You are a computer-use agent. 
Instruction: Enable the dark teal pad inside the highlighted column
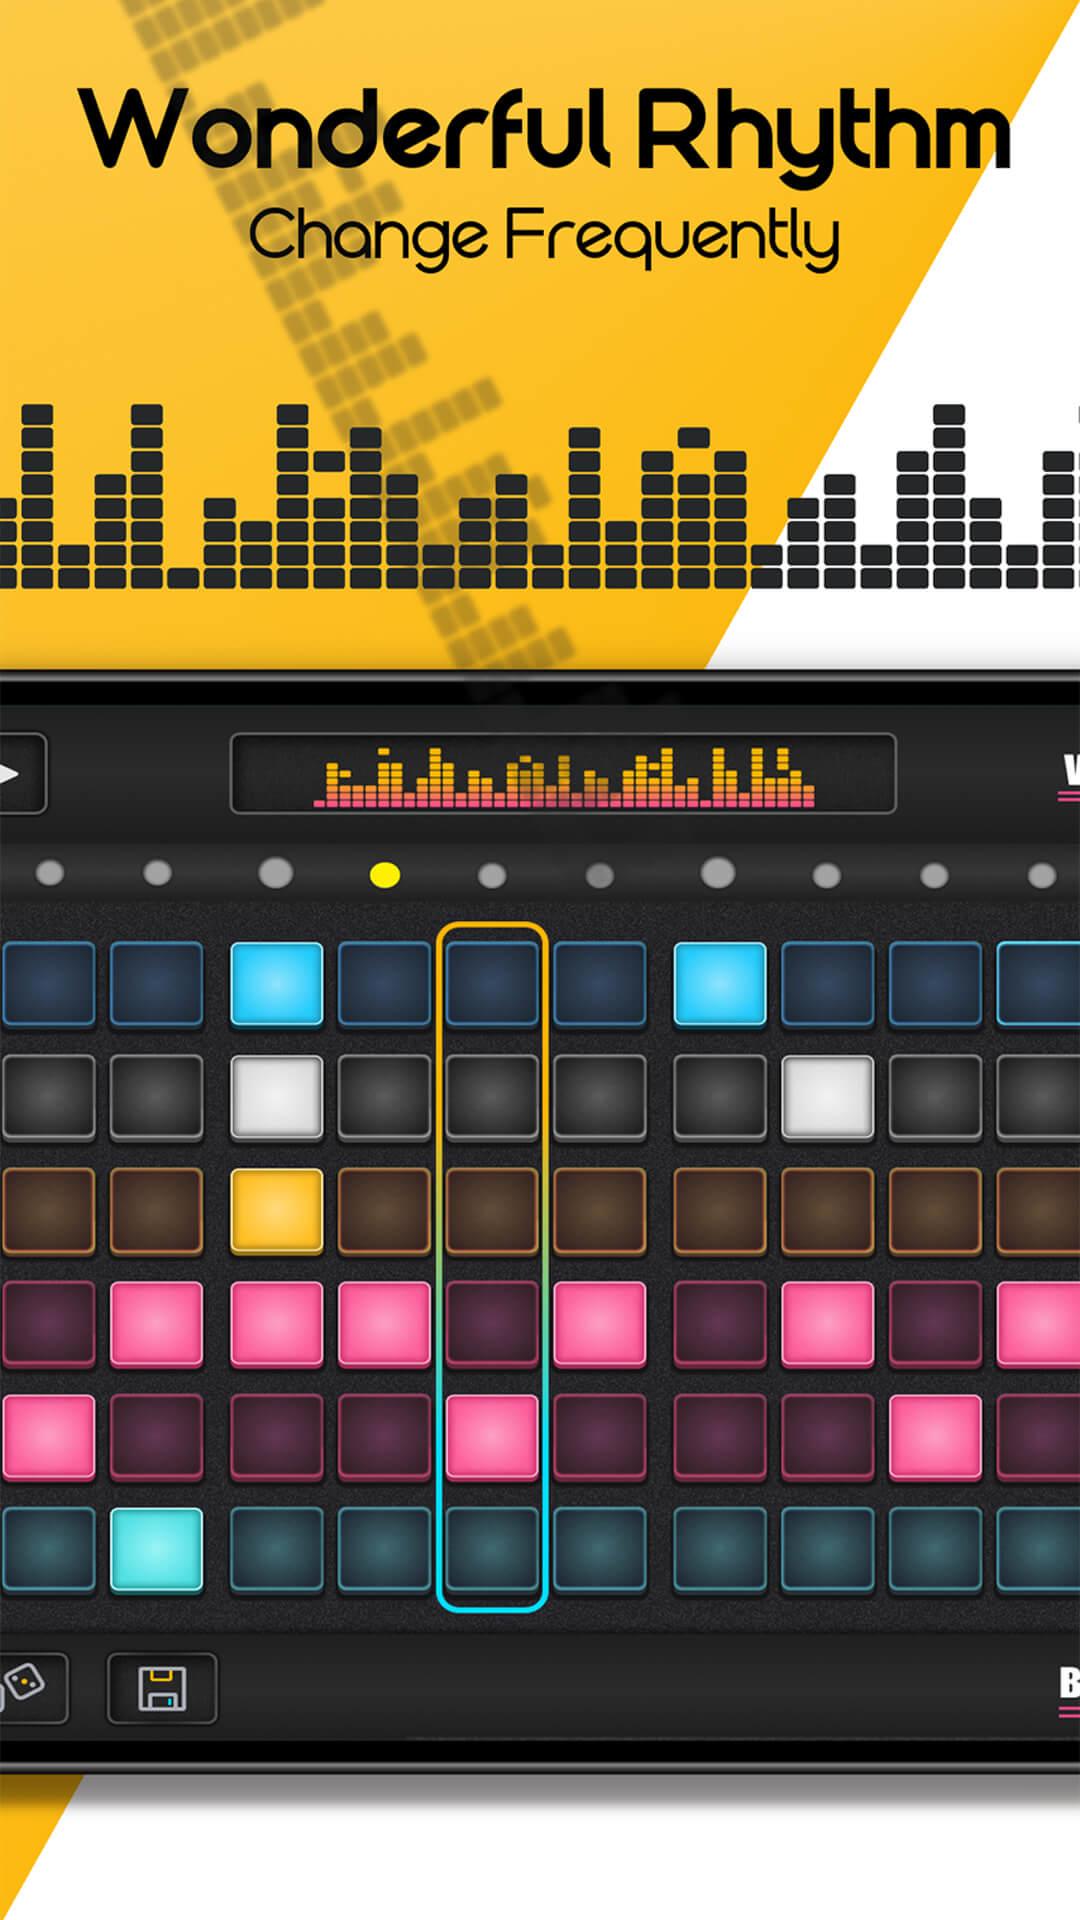pos(492,1549)
